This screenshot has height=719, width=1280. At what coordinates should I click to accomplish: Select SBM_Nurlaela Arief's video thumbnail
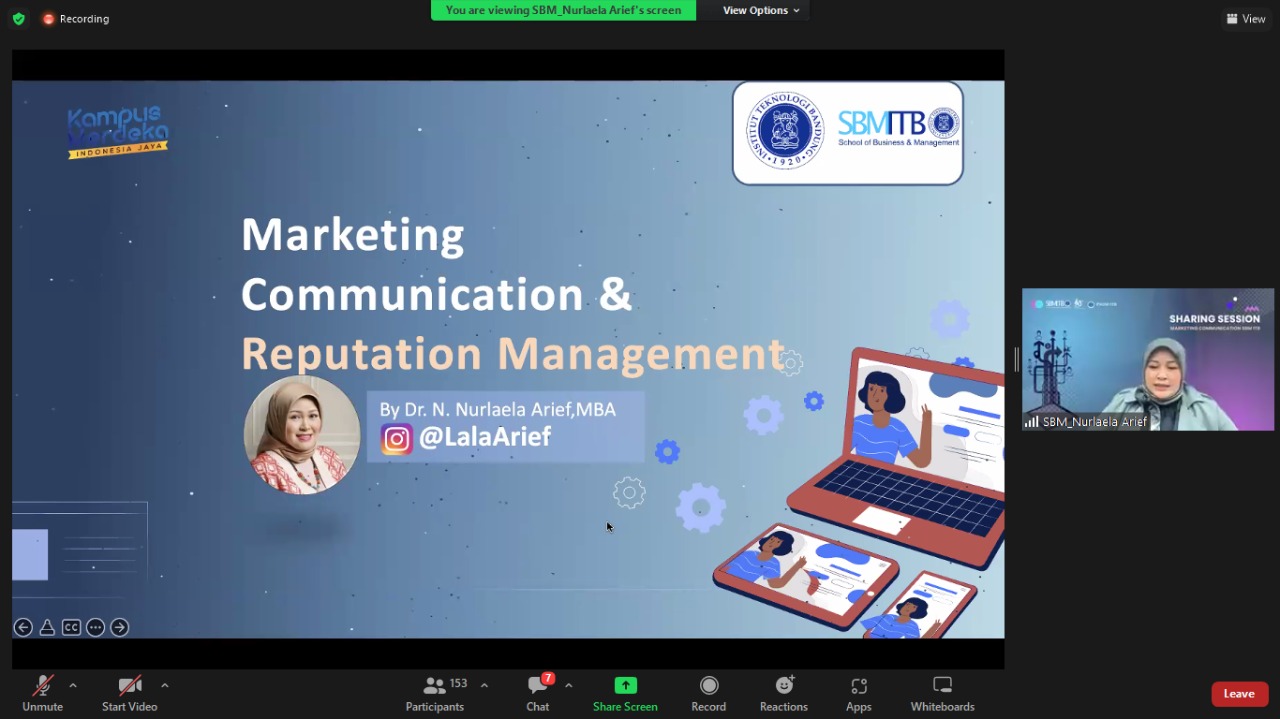(x=1147, y=360)
